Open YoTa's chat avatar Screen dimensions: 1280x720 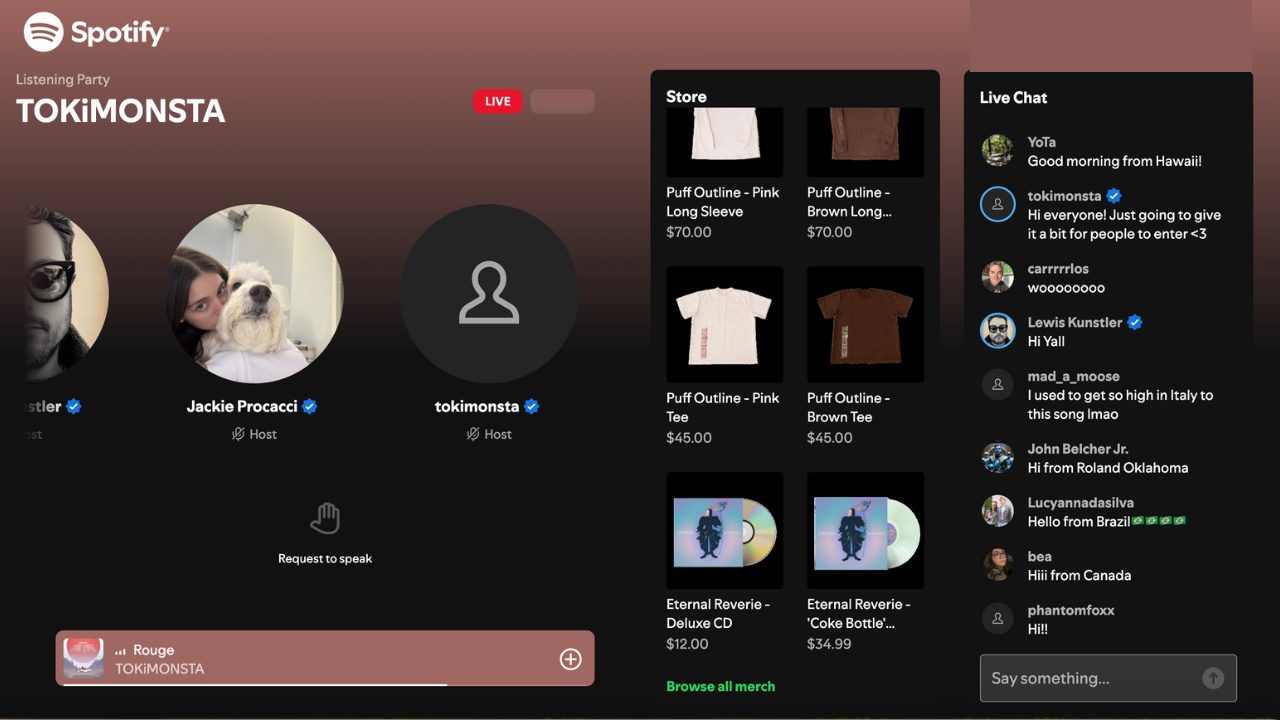(998, 150)
